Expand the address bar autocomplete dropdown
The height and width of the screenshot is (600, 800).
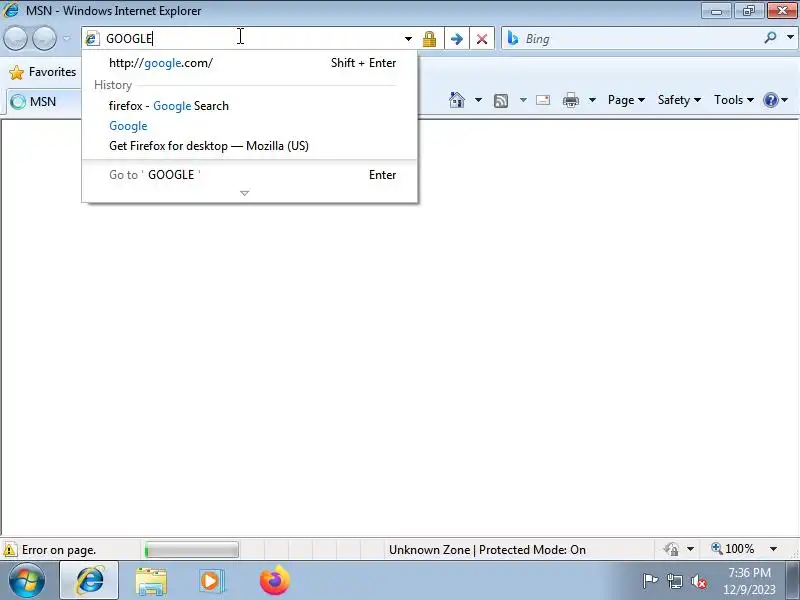(408, 39)
